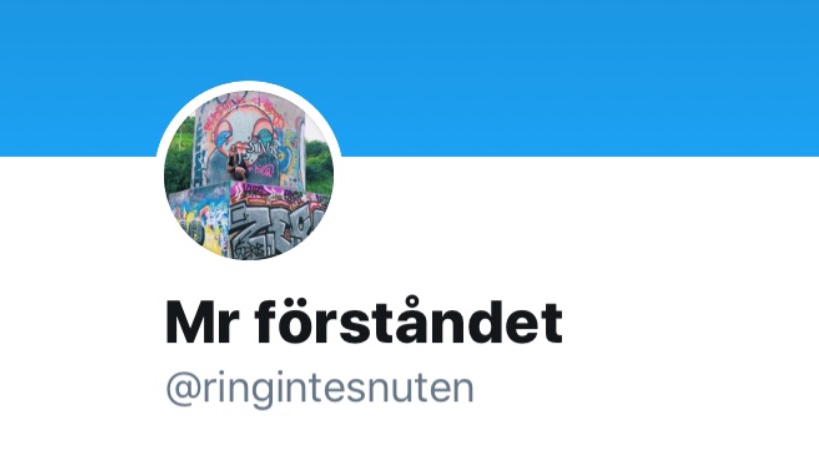Click the person sitting in the avatar photo
Screen dimensions: 819x449
237,163
